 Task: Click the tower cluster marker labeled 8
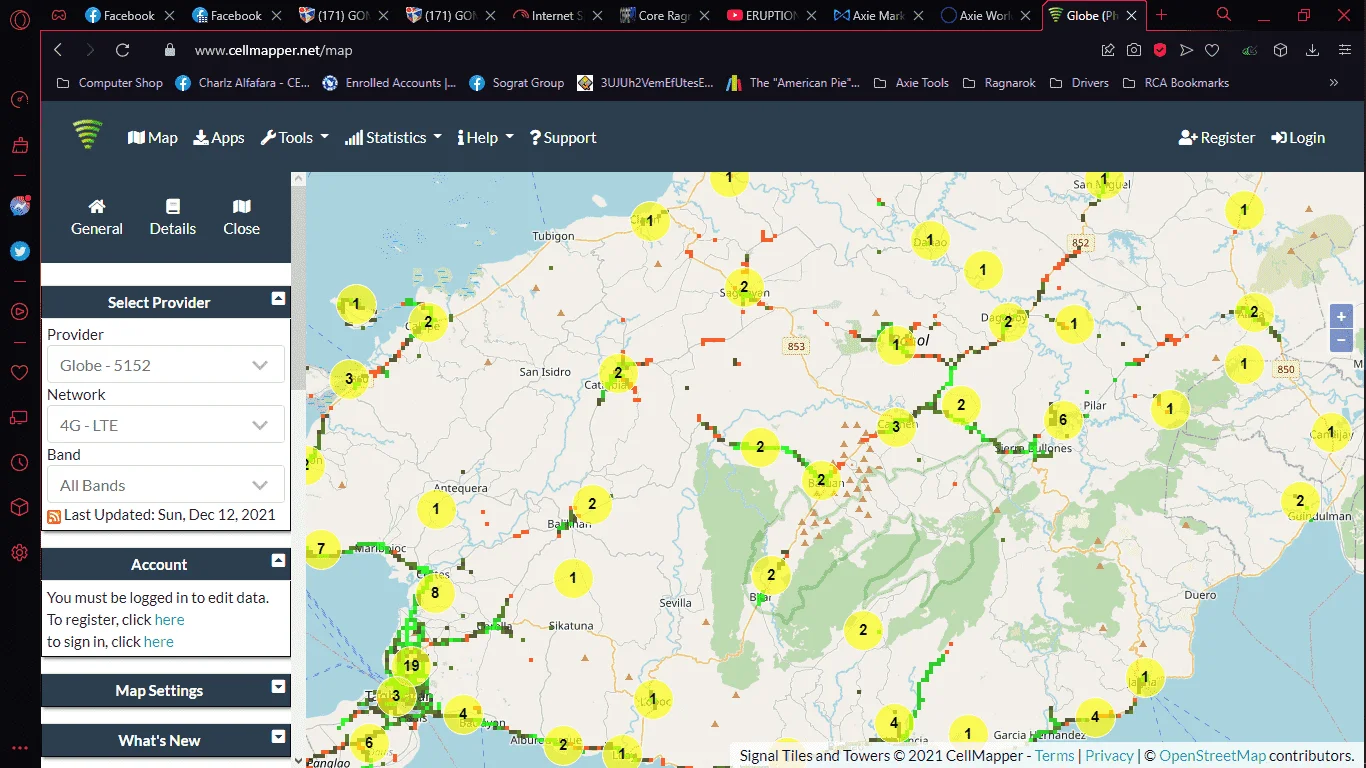(x=434, y=592)
